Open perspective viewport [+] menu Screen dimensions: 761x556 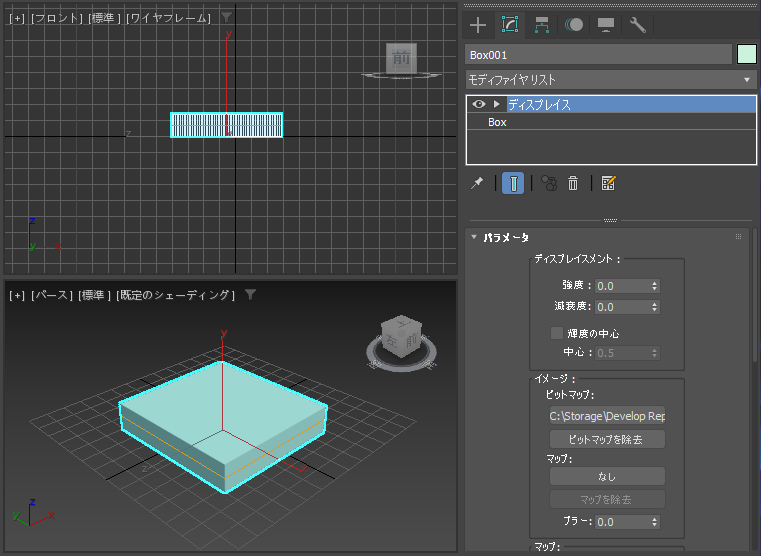17,295
